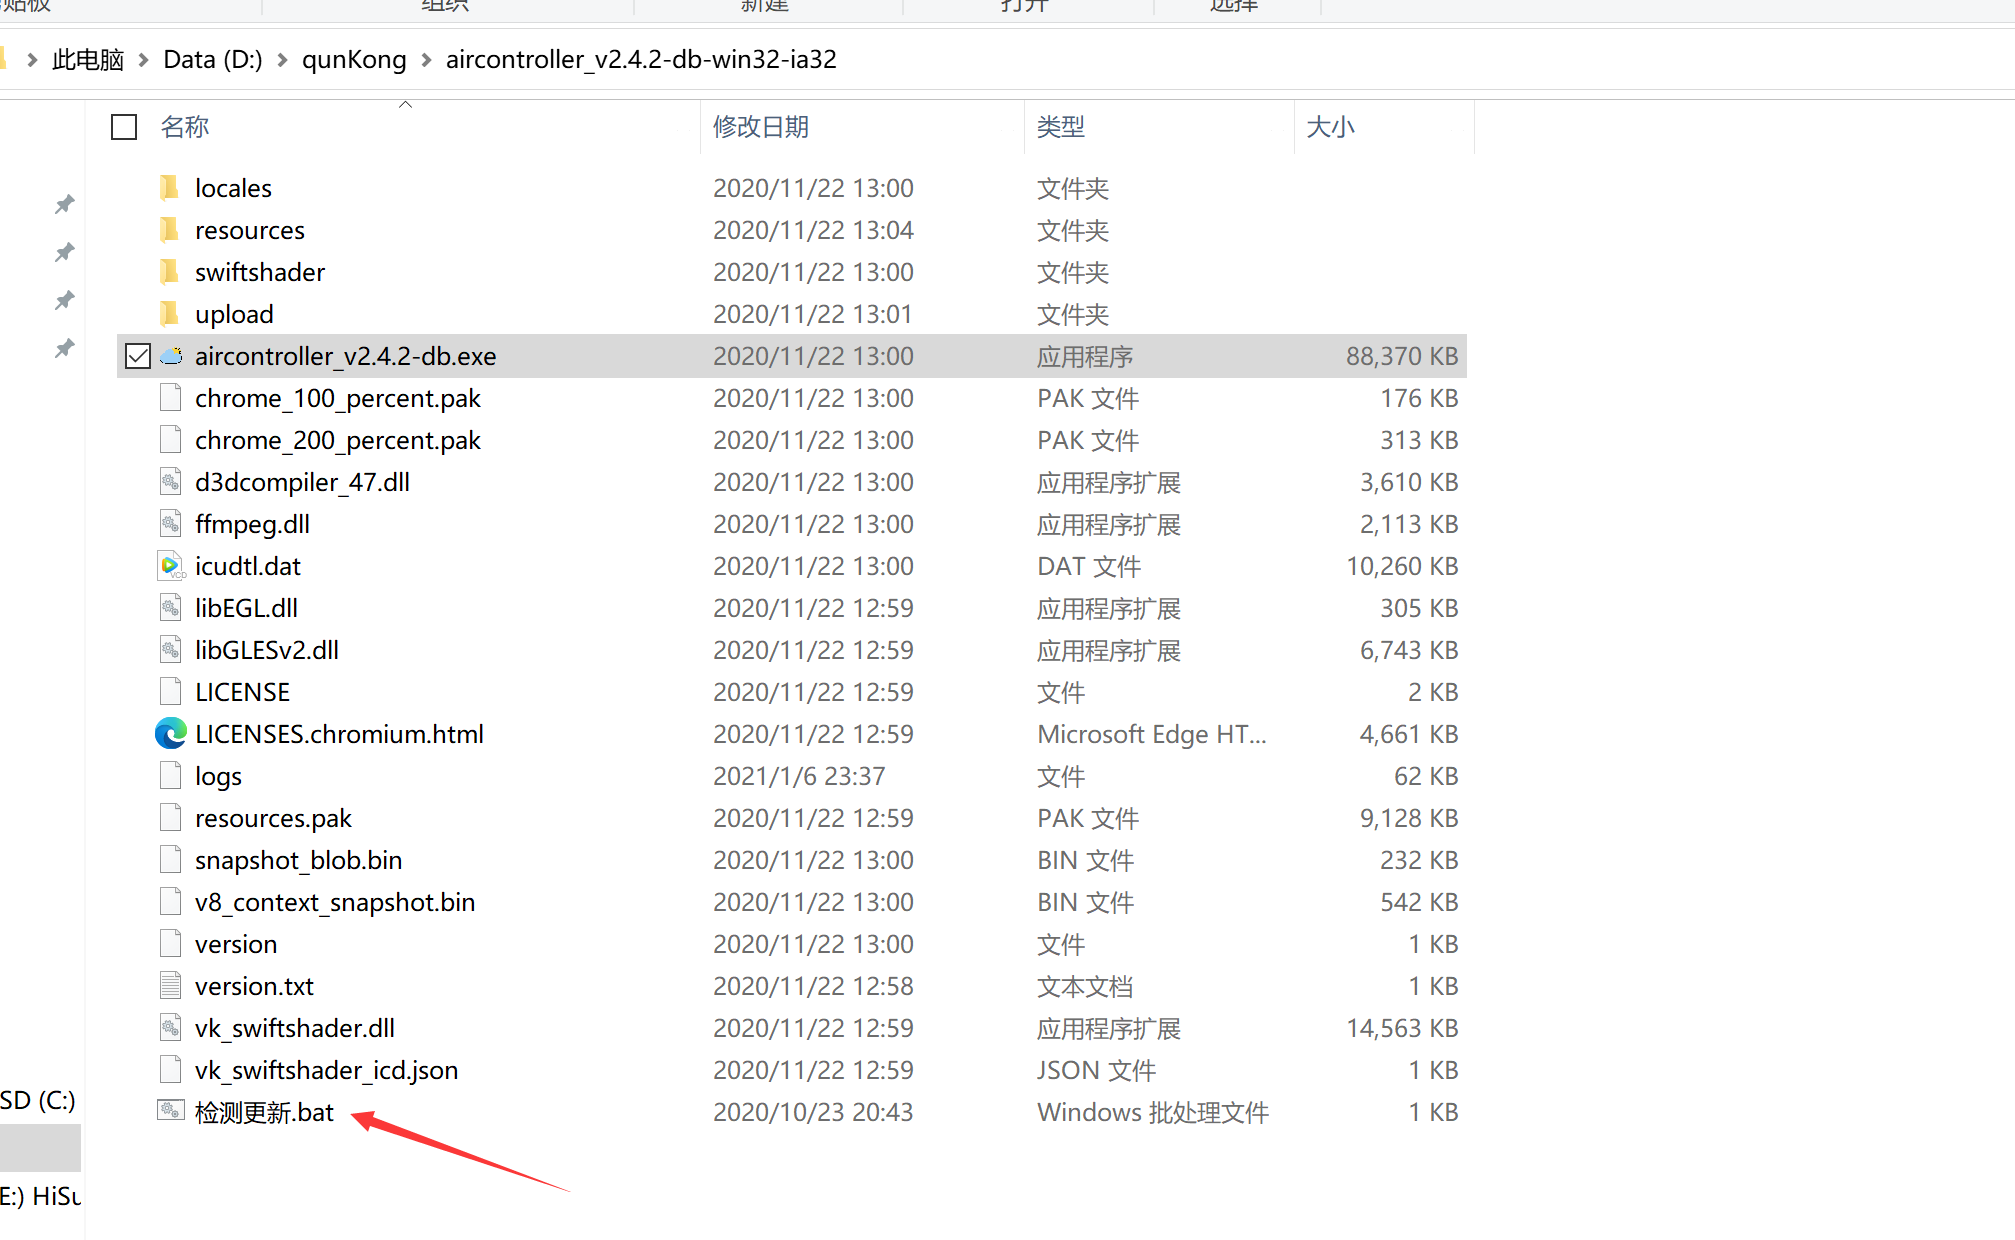Click the version.txt text document icon
The height and width of the screenshot is (1240, 2015).
(171, 986)
